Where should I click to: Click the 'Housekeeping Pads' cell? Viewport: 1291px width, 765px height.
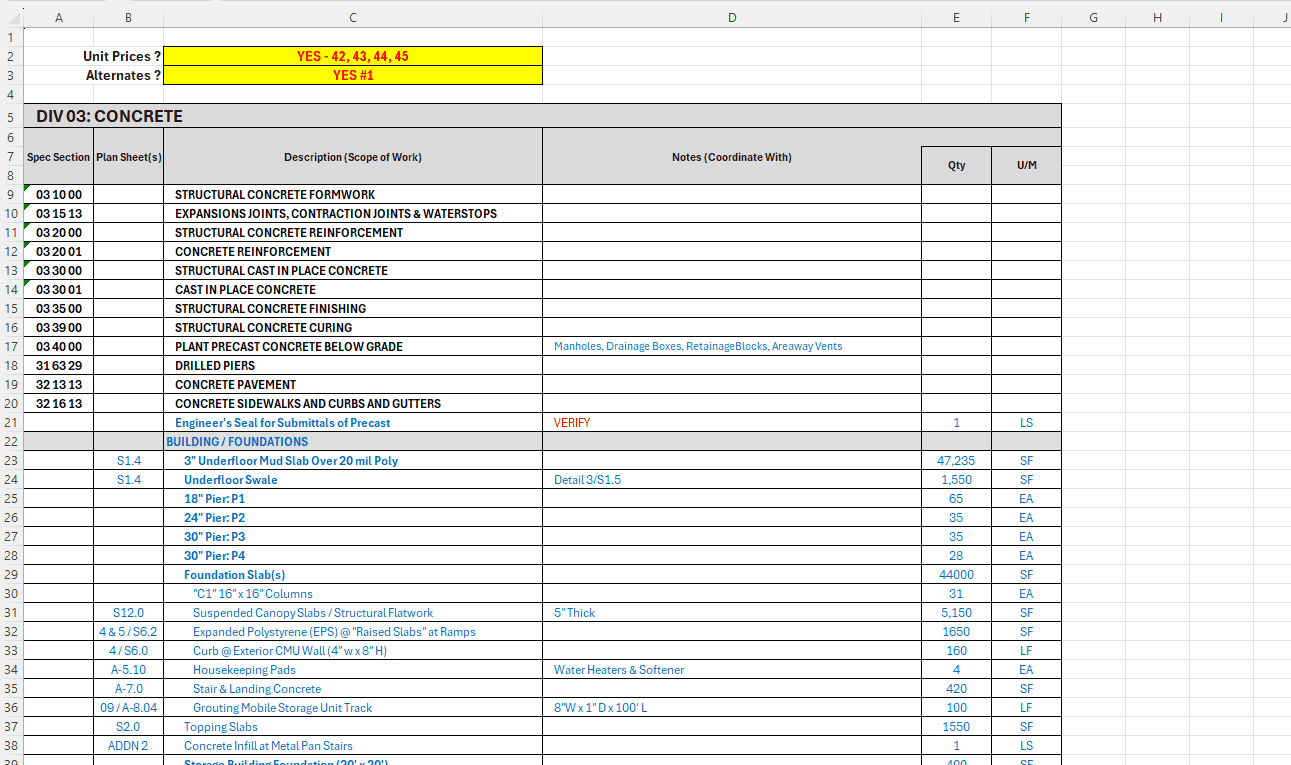pos(353,669)
